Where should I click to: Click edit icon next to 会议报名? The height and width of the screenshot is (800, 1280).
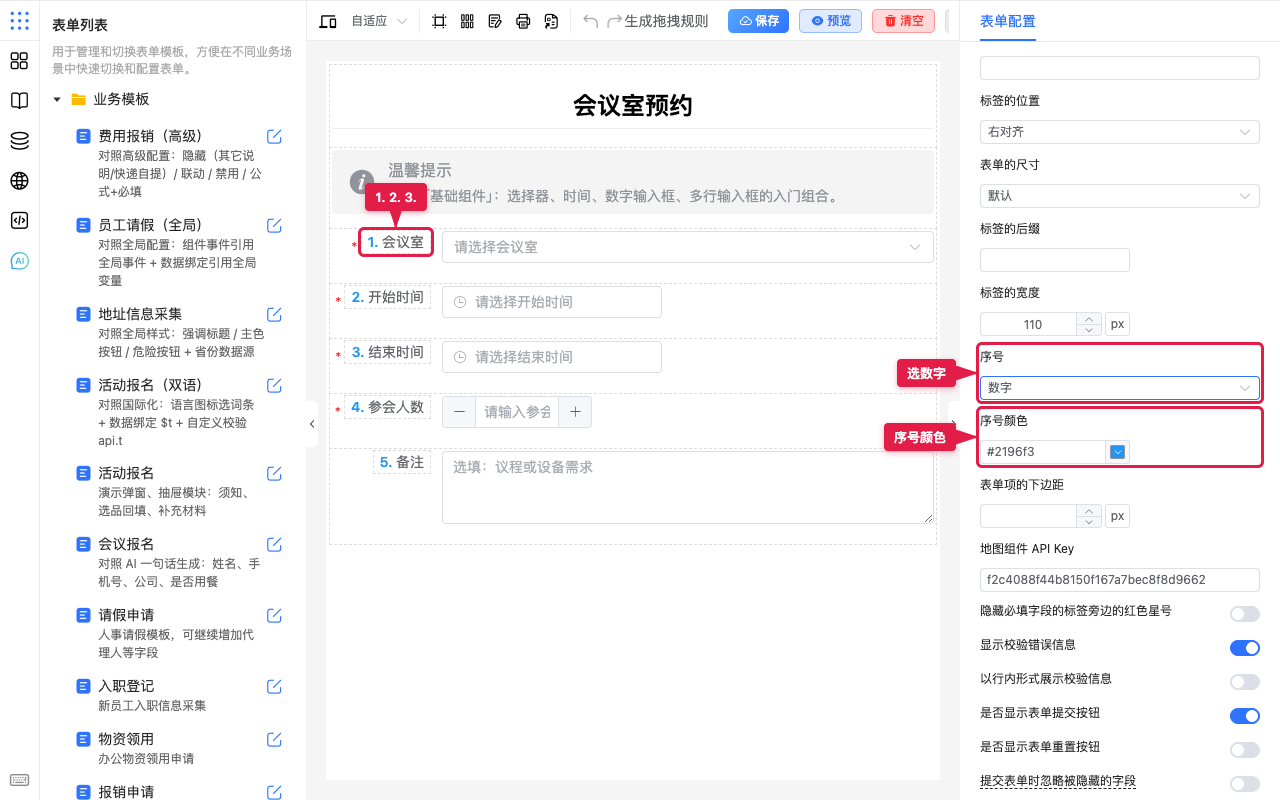click(x=274, y=545)
